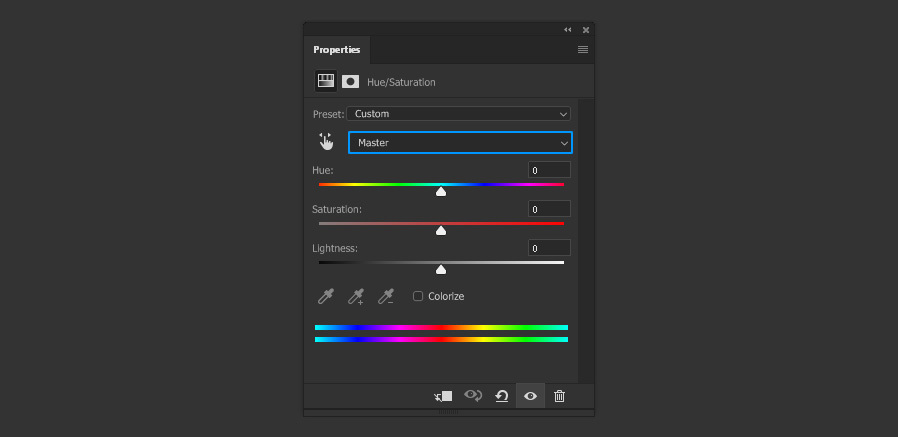Pick the Subtract from Sample eyedropper
This screenshot has height=437, width=898.
(385, 296)
